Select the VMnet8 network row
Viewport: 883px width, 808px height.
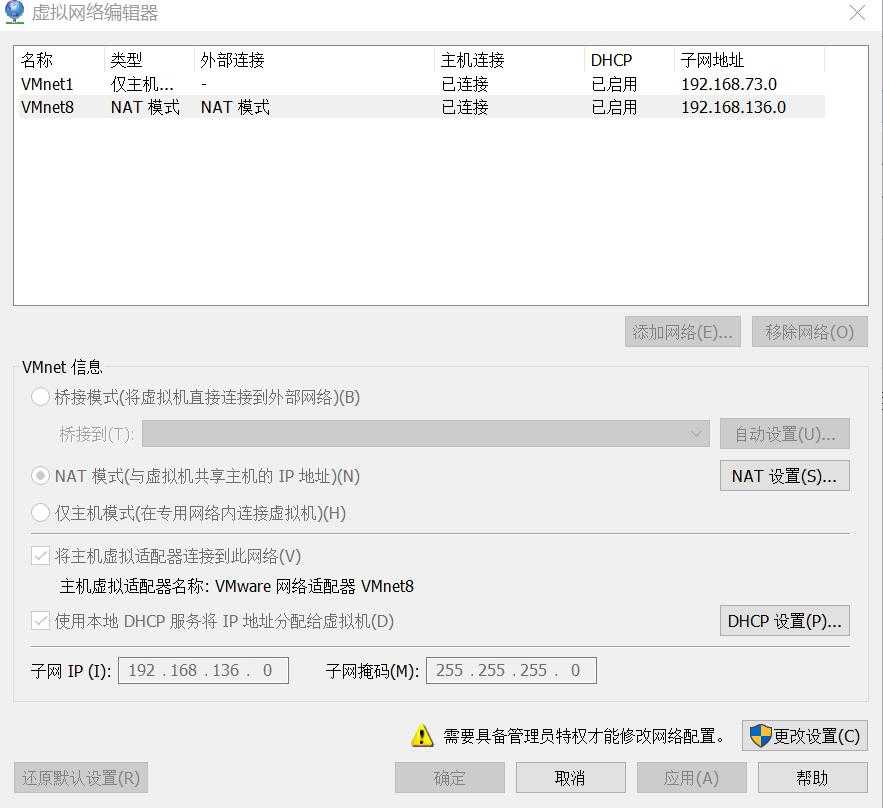422,107
